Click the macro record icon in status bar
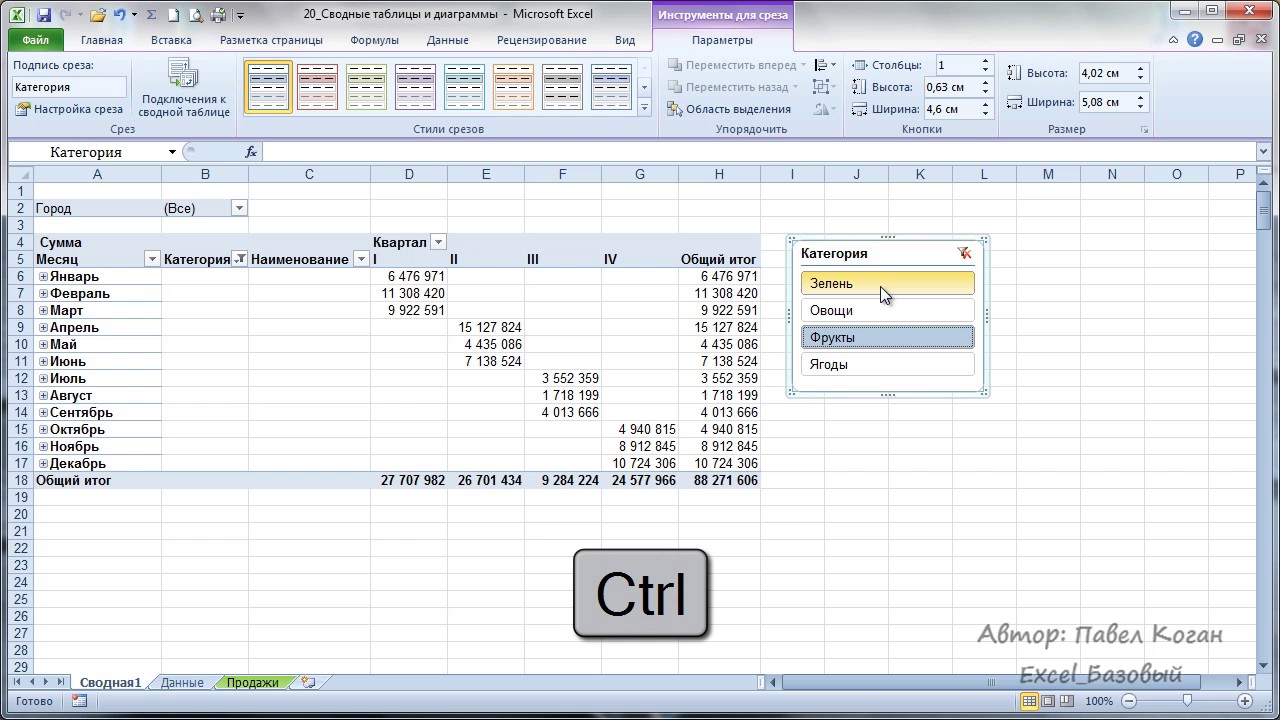 pyautogui.click(x=79, y=701)
